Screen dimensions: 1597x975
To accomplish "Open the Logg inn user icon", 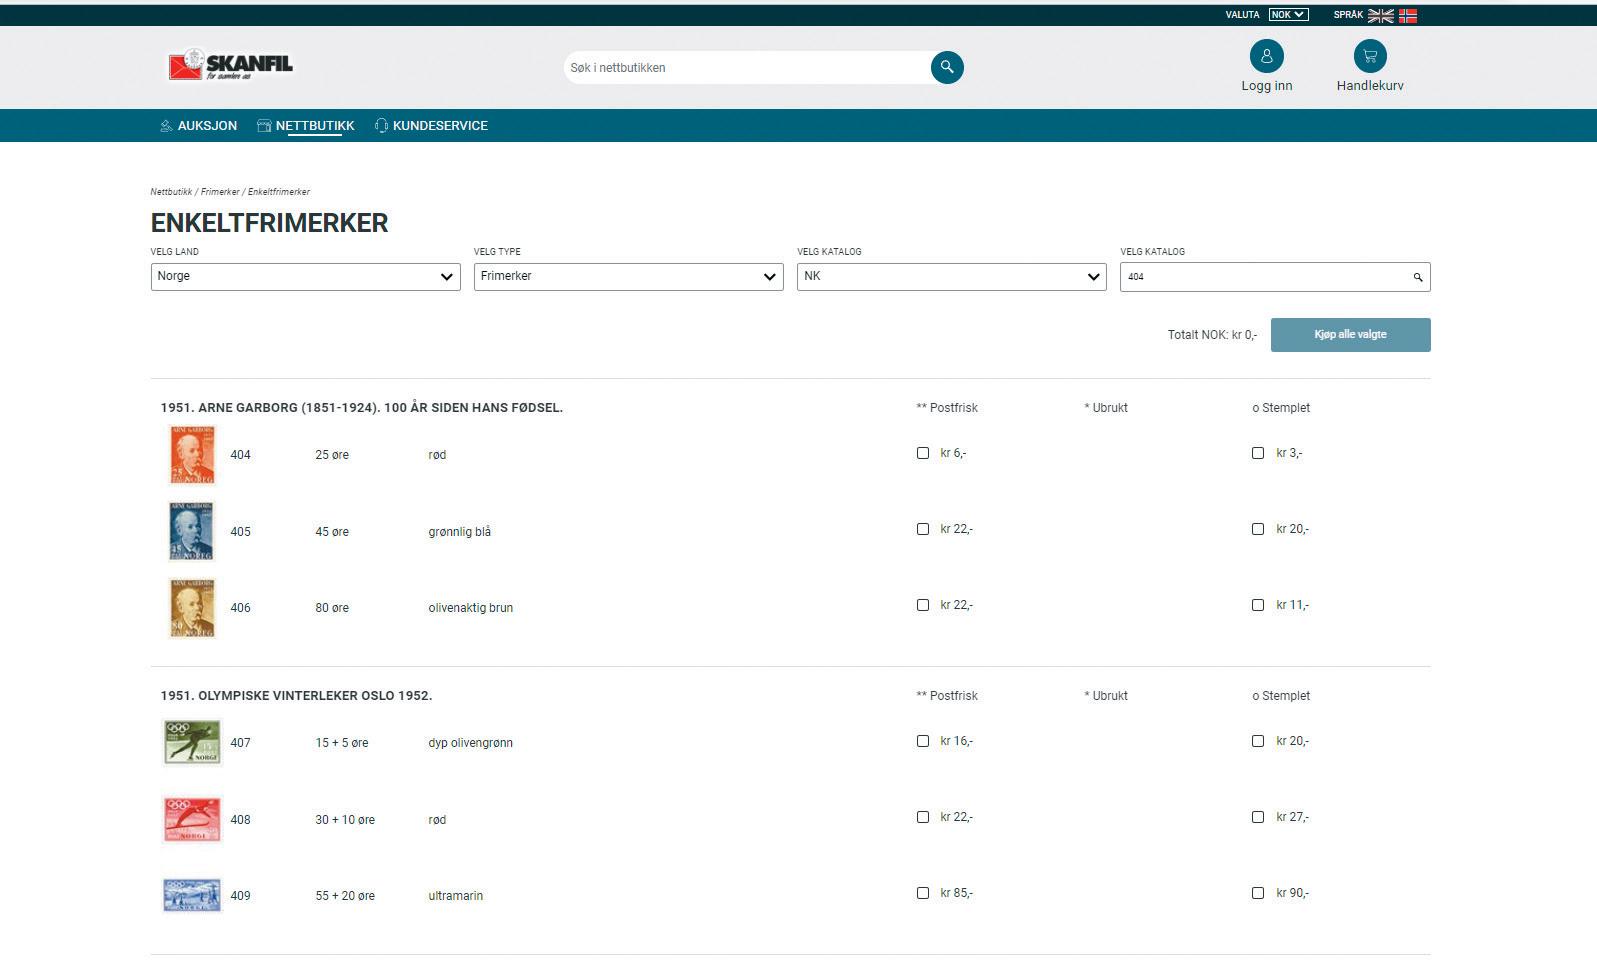I will pos(1267,56).
